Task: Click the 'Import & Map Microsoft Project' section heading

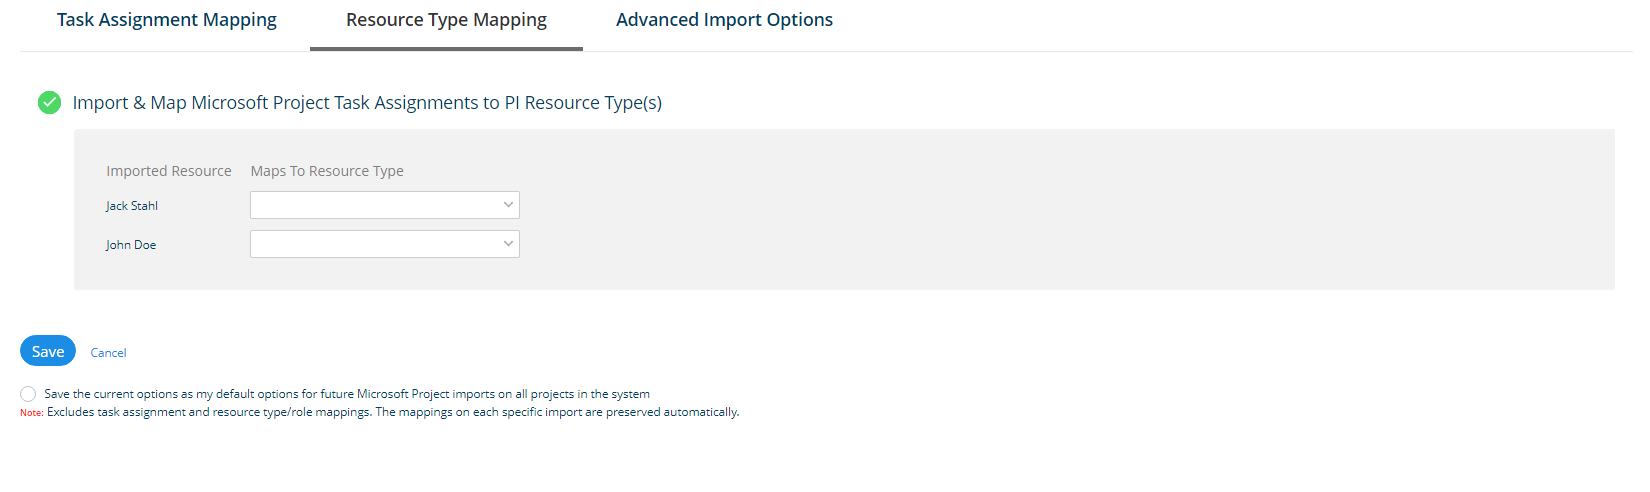Action: [x=367, y=103]
